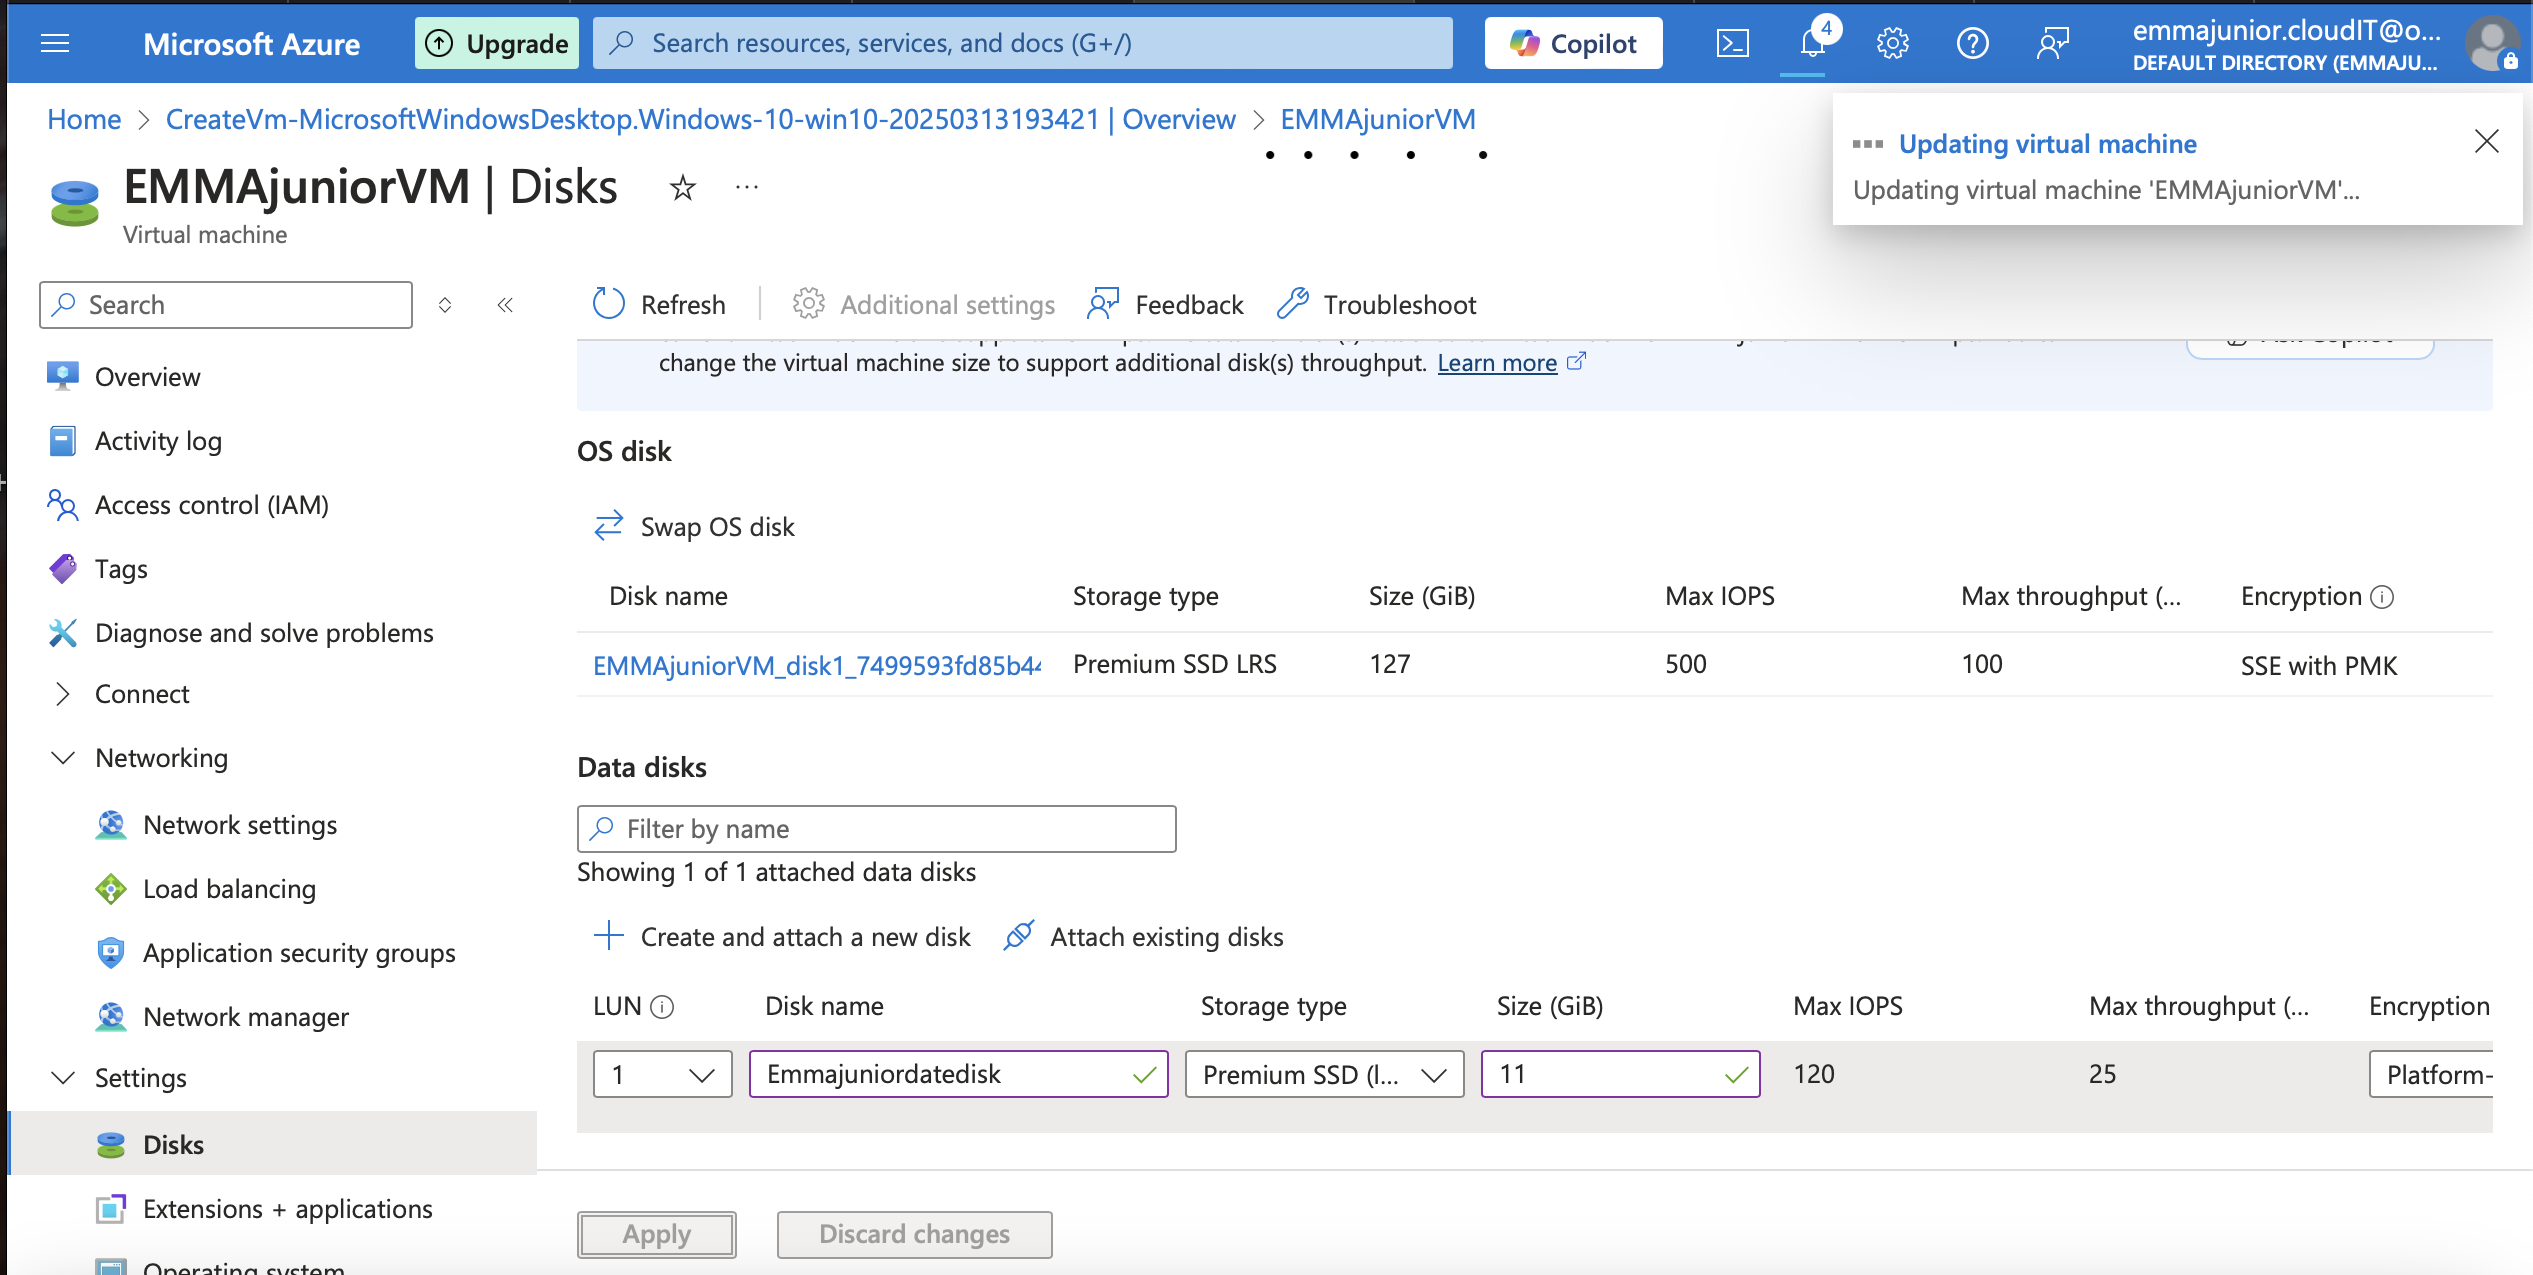The image size is (2533, 1275).
Task: Click Feedback in the disks toolbar
Action: (x=1165, y=304)
